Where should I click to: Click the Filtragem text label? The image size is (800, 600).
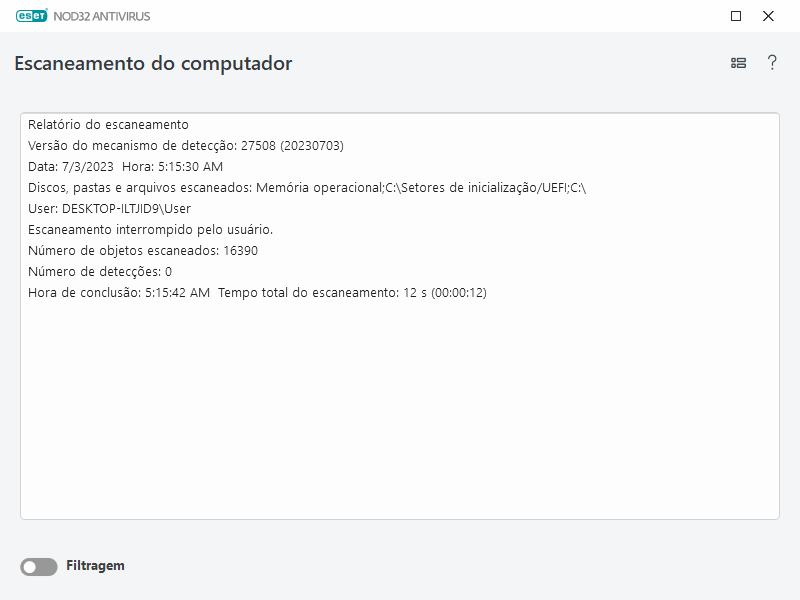[x=95, y=566]
